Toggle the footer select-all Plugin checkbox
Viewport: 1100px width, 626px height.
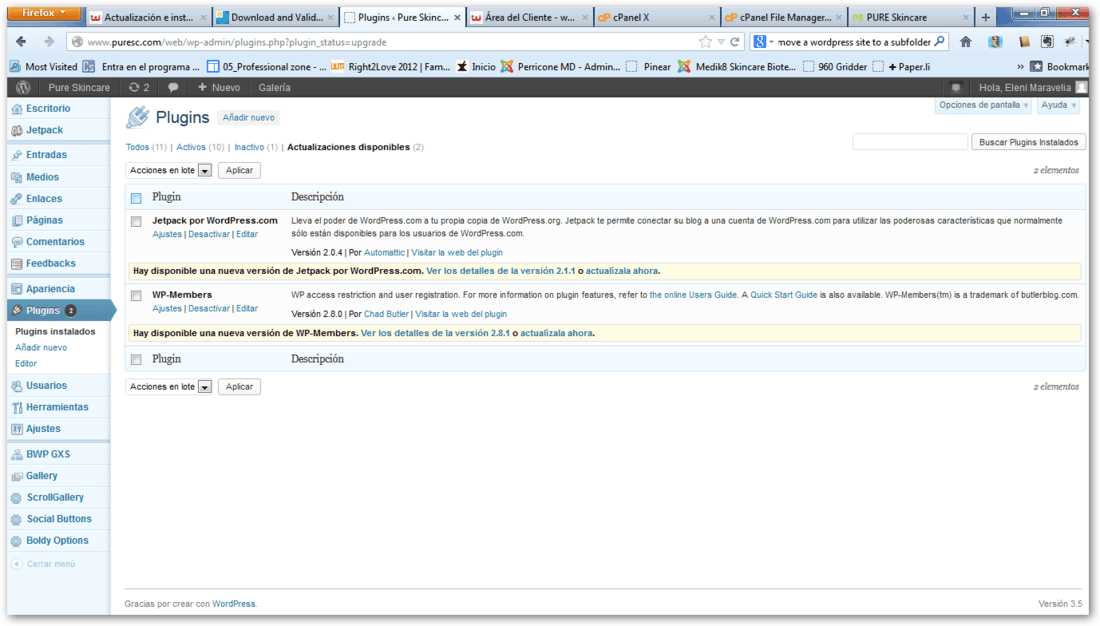click(x=136, y=360)
